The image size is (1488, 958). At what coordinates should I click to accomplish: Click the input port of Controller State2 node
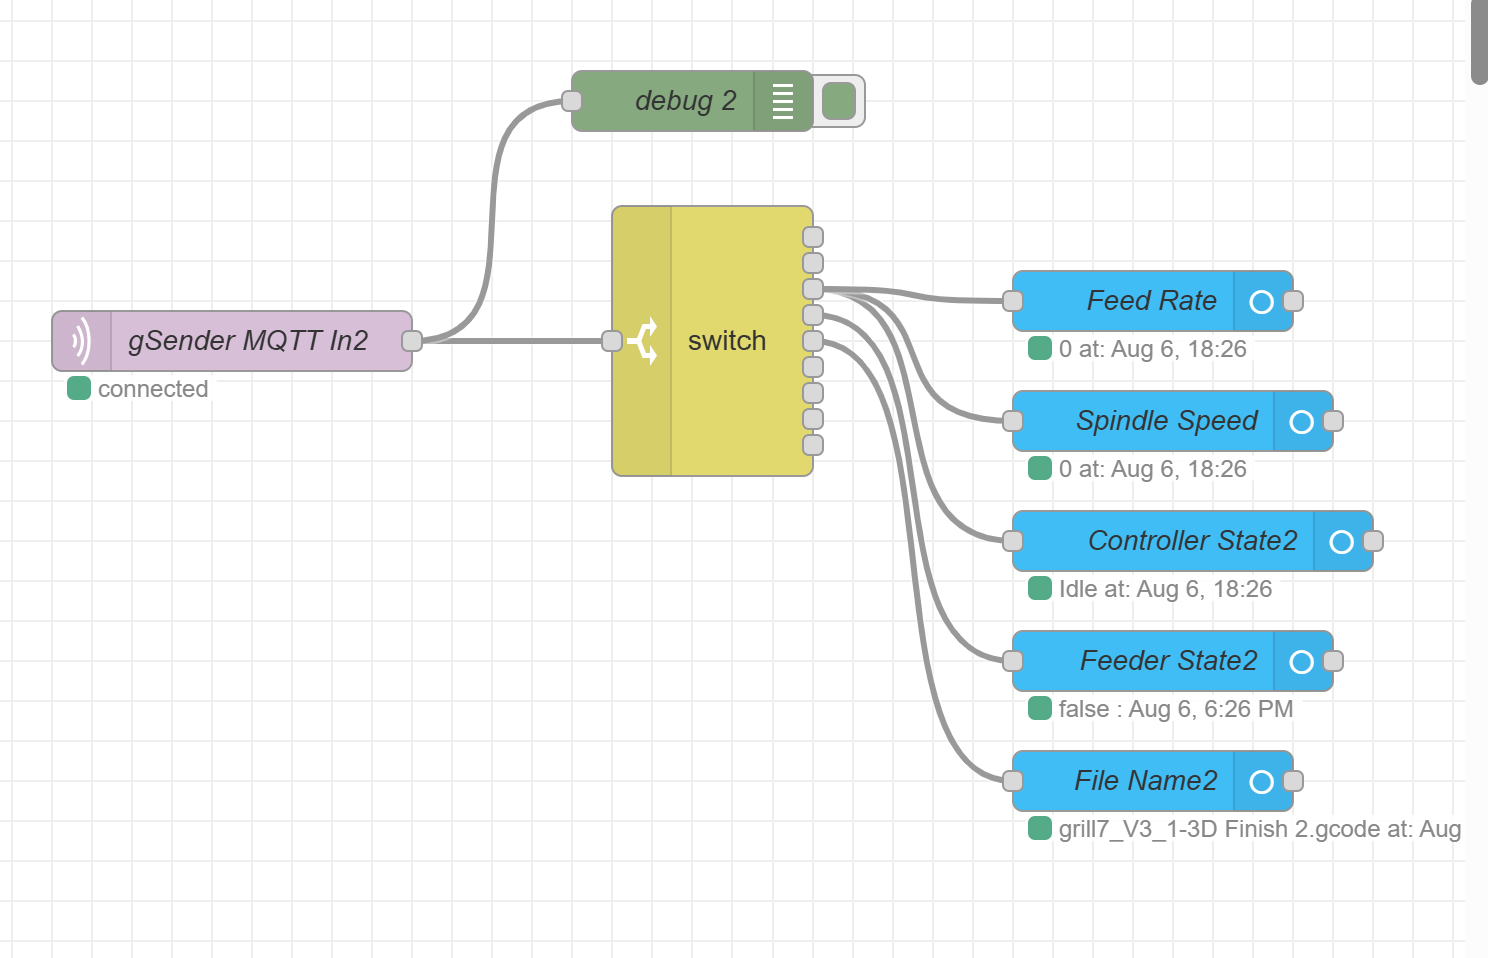coord(1013,541)
